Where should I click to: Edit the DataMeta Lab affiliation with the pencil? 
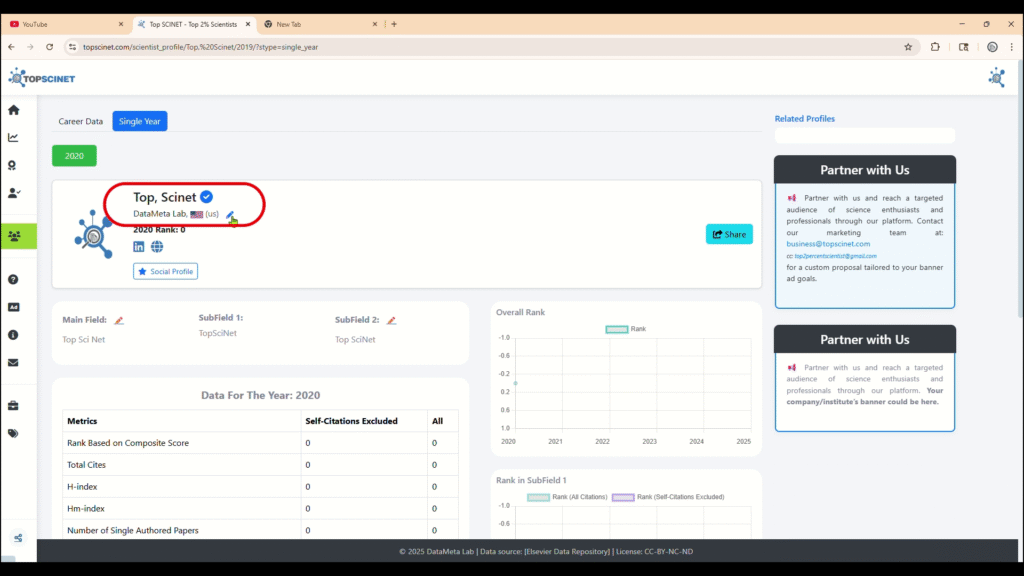pyautogui.click(x=230, y=214)
